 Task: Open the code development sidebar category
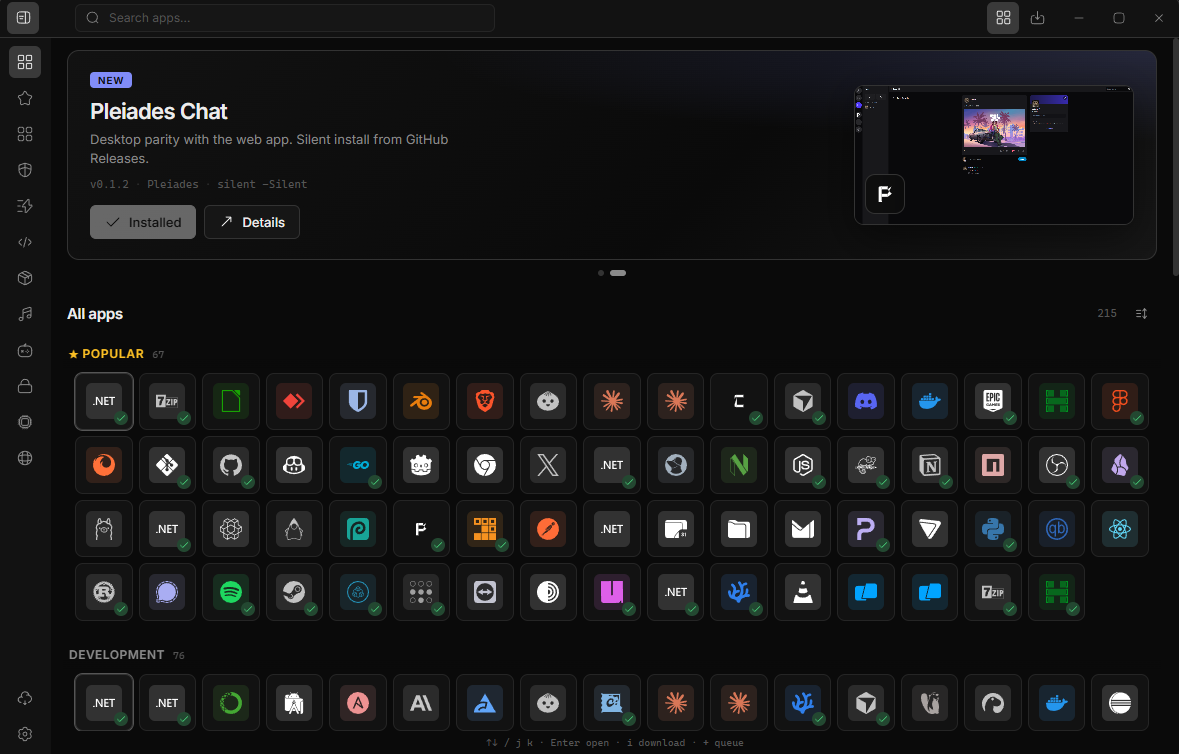pos(25,242)
